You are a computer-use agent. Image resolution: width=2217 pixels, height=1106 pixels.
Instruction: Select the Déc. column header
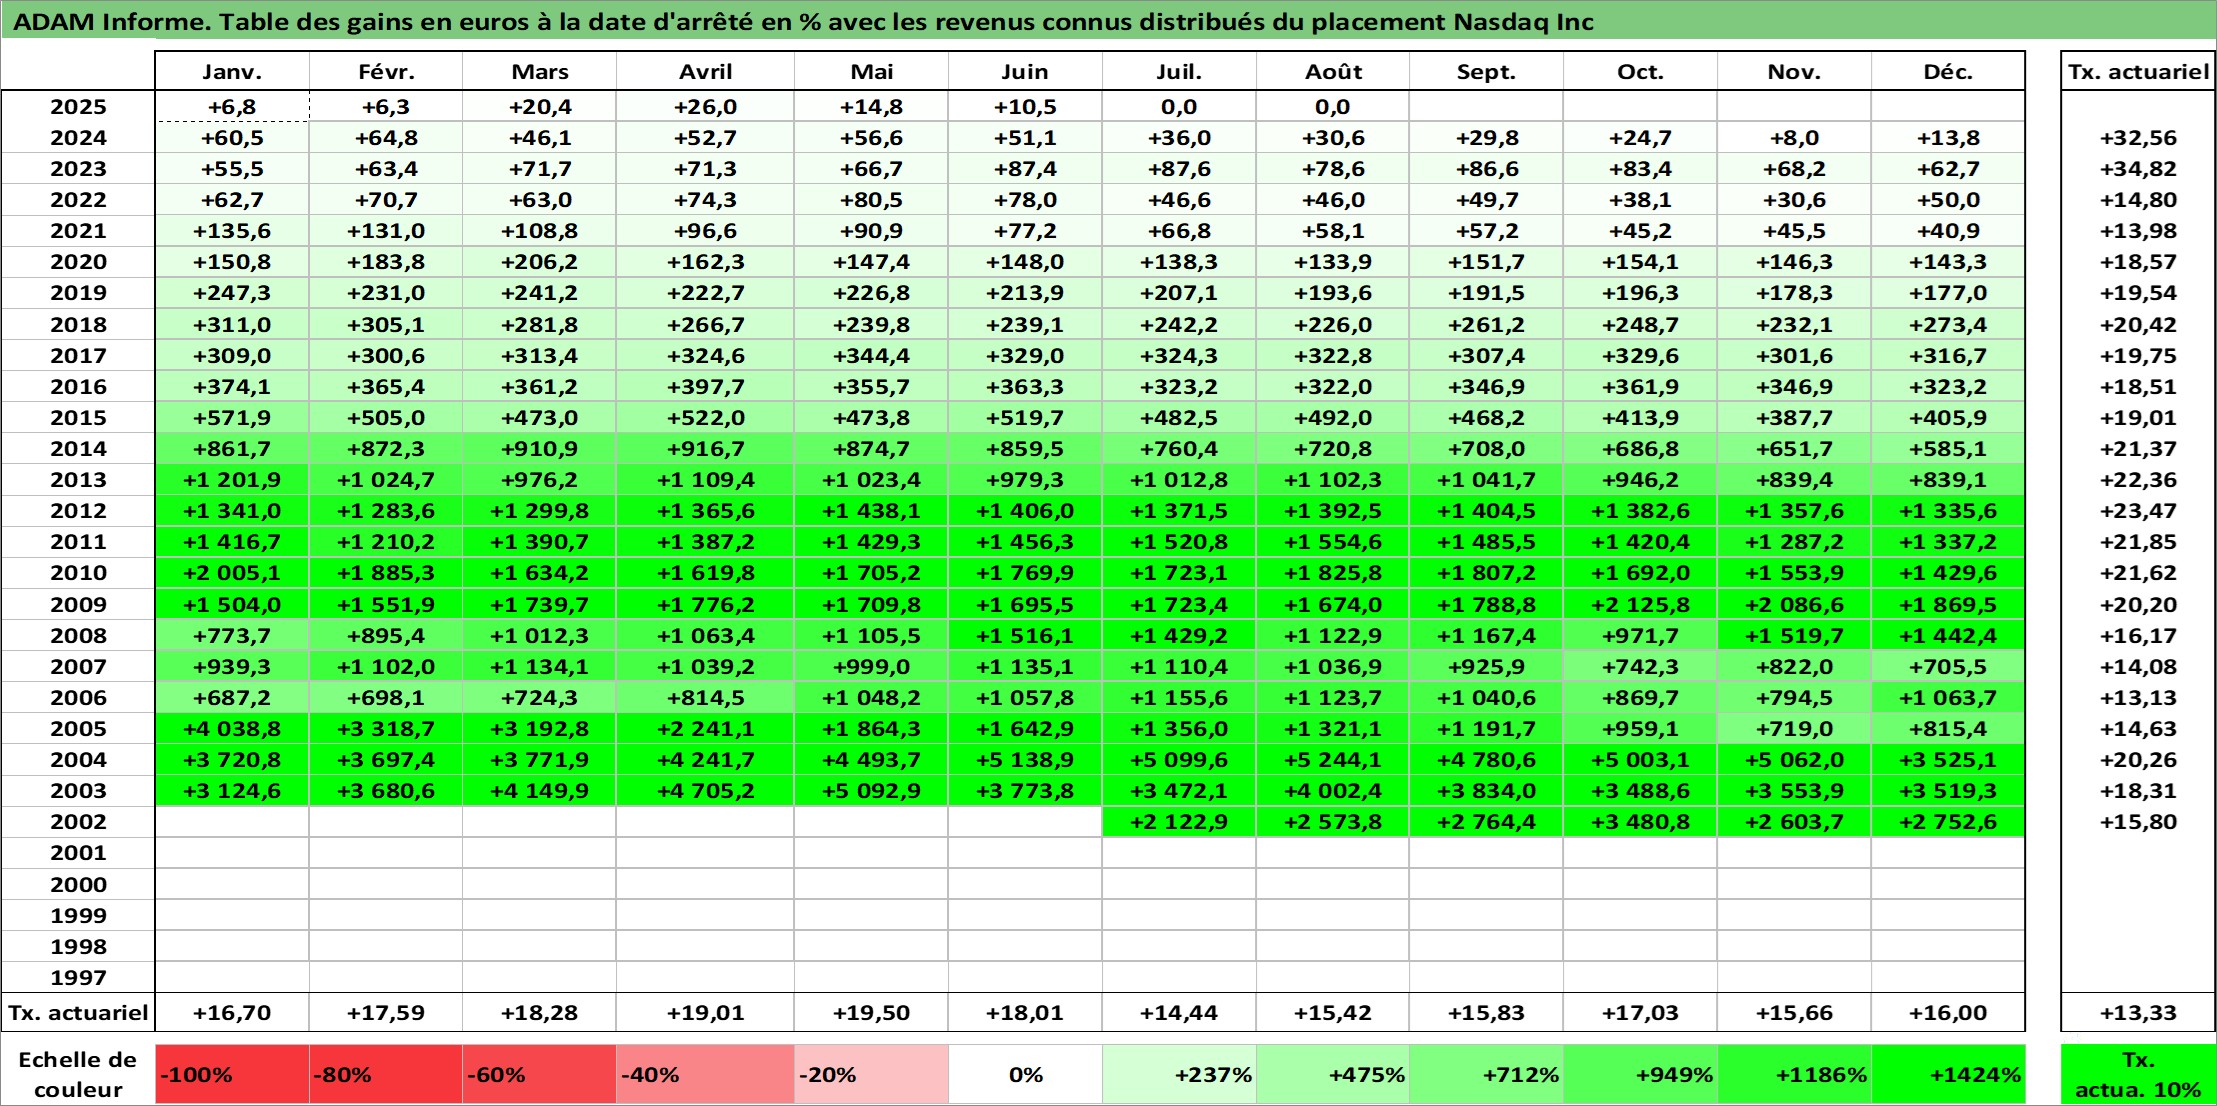1948,71
